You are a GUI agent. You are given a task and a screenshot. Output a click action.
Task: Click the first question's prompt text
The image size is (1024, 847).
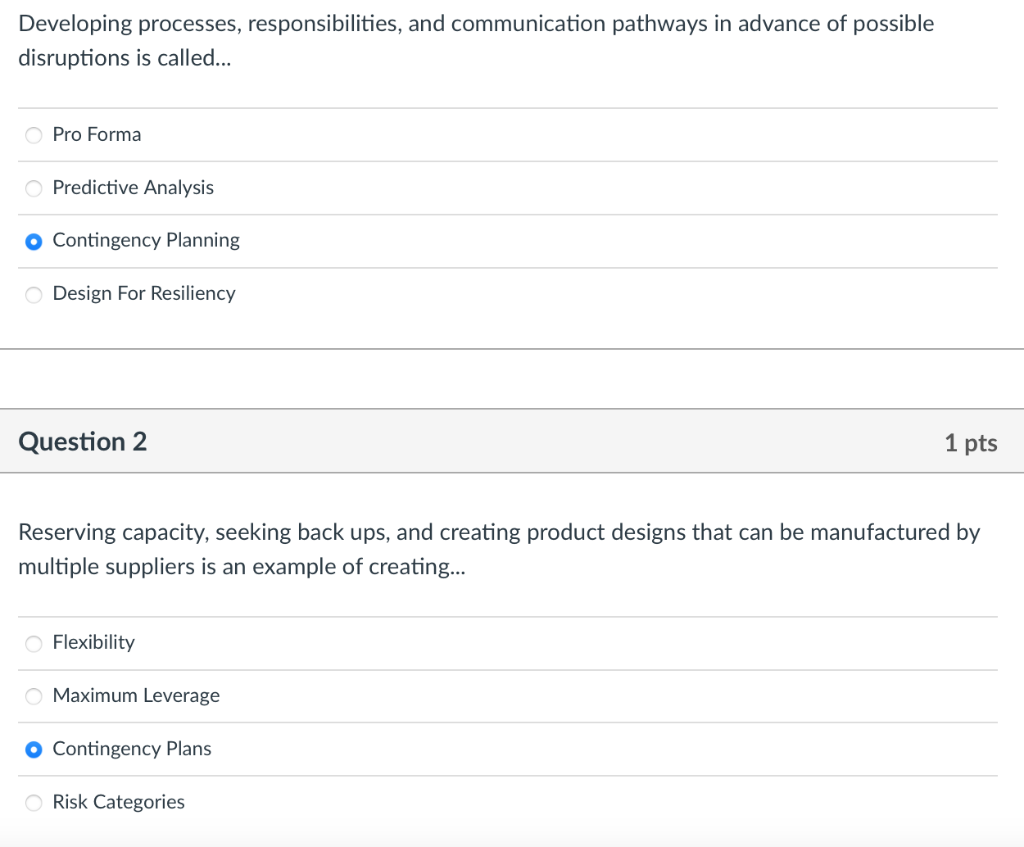pyautogui.click(x=476, y=40)
